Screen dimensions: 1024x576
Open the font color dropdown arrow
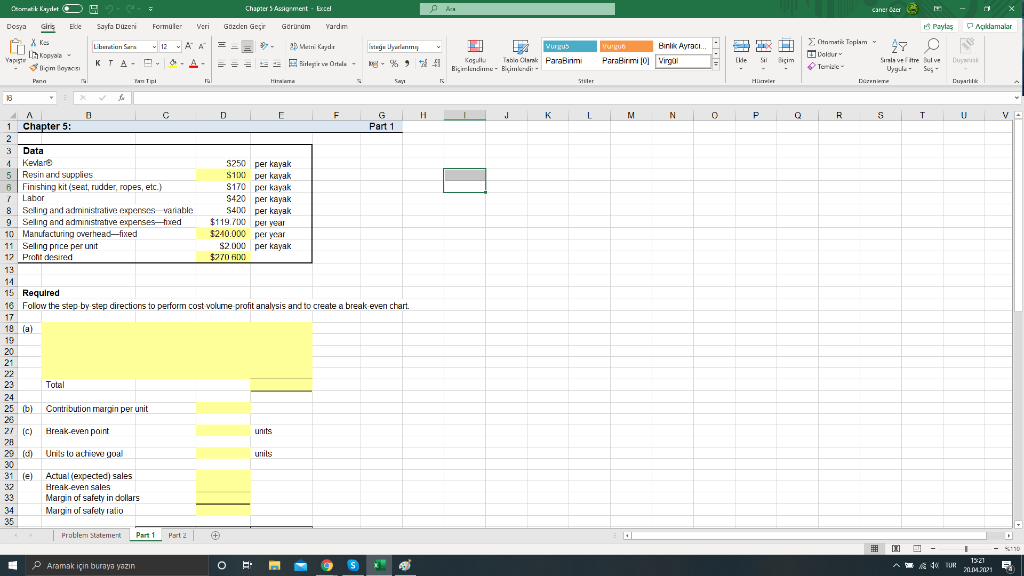coord(203,64)
